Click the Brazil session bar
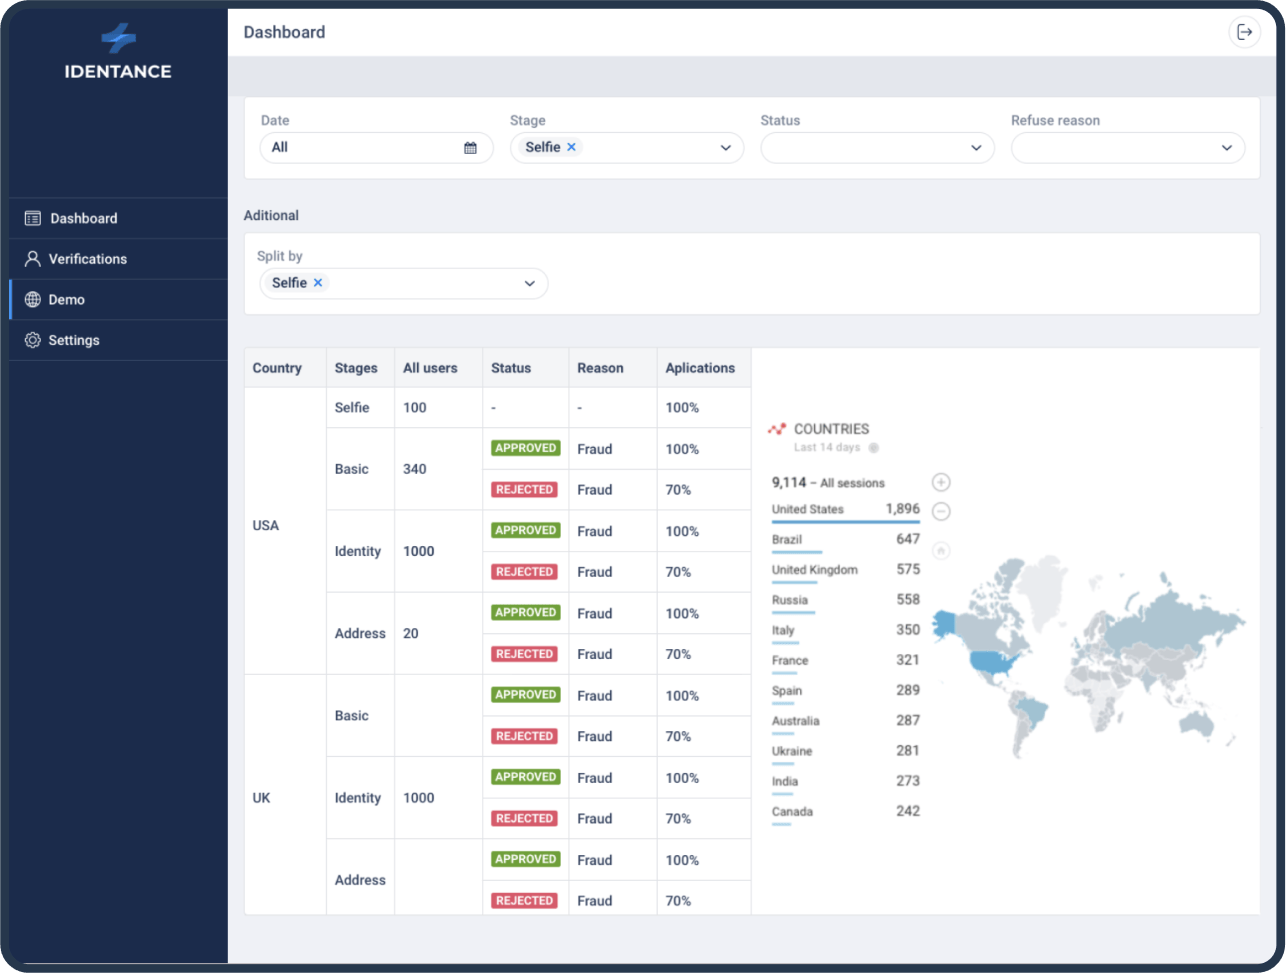 pyautogui.click(x=797, y=552)
